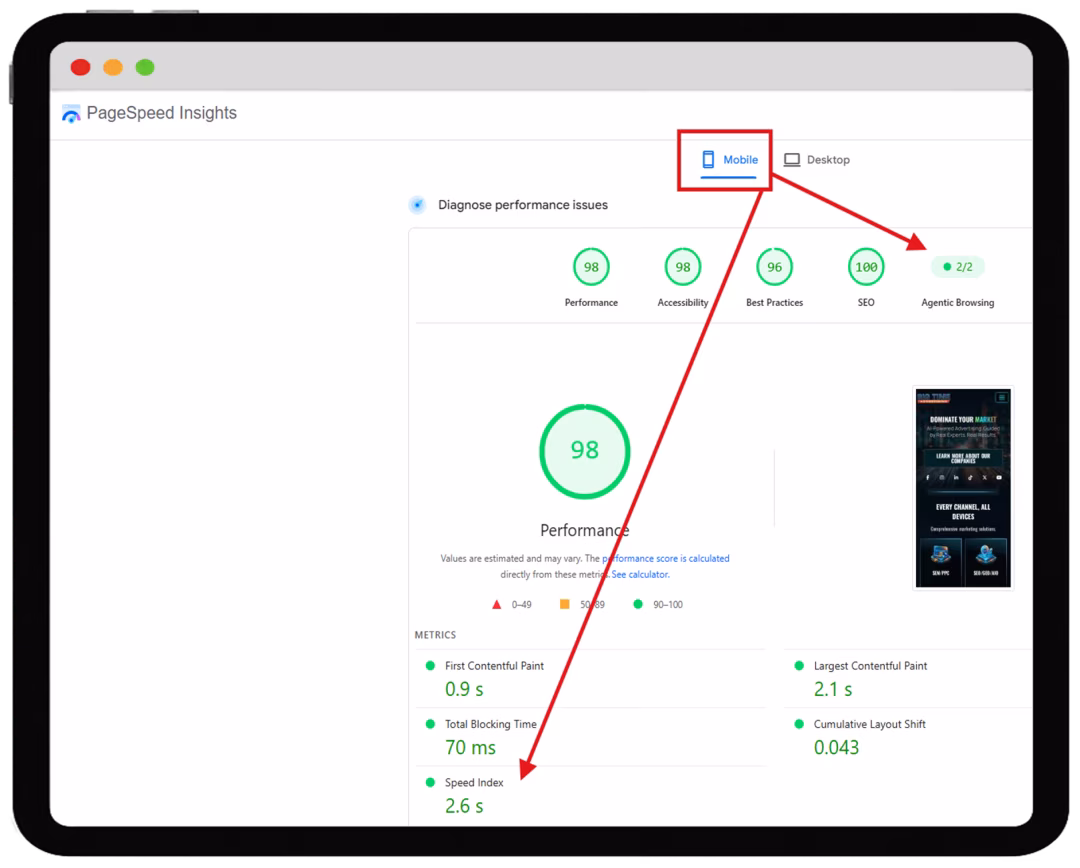Jump to Accessibility score gauge 98
The height and width of the screenshot is (868, 1080).
(683, 267)
